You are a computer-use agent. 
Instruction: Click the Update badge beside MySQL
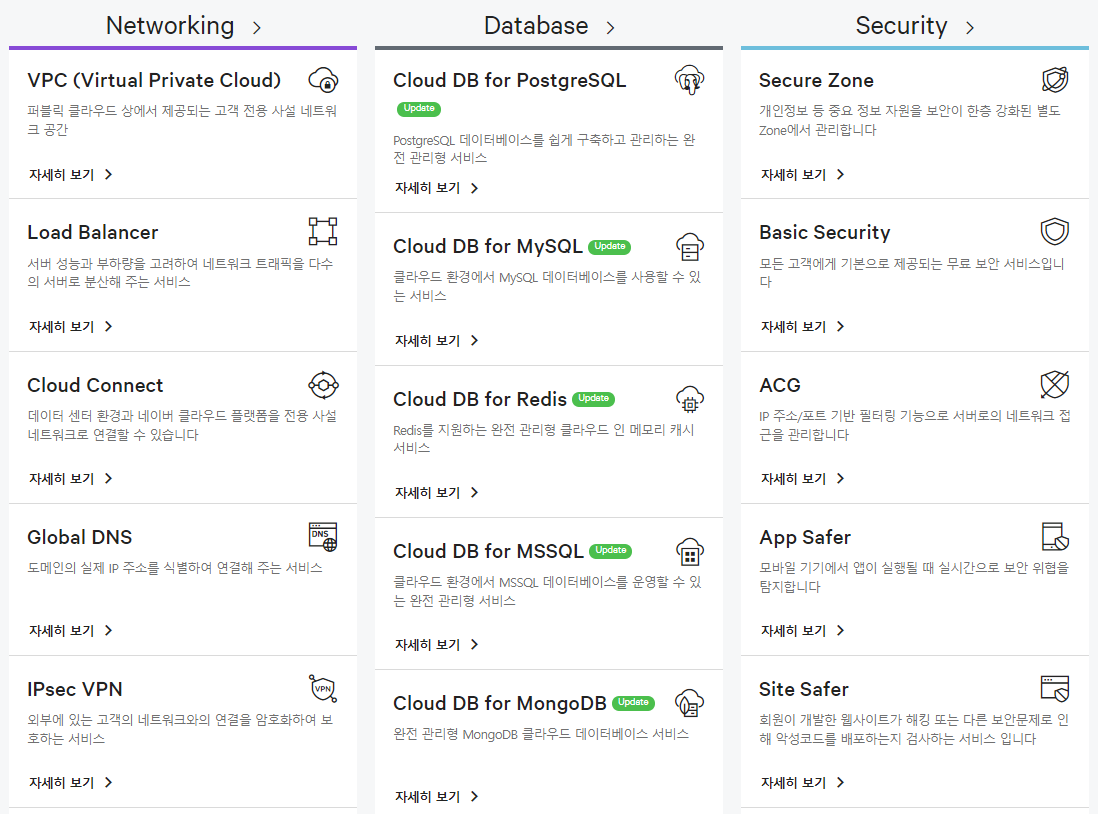tap(610, 247)
